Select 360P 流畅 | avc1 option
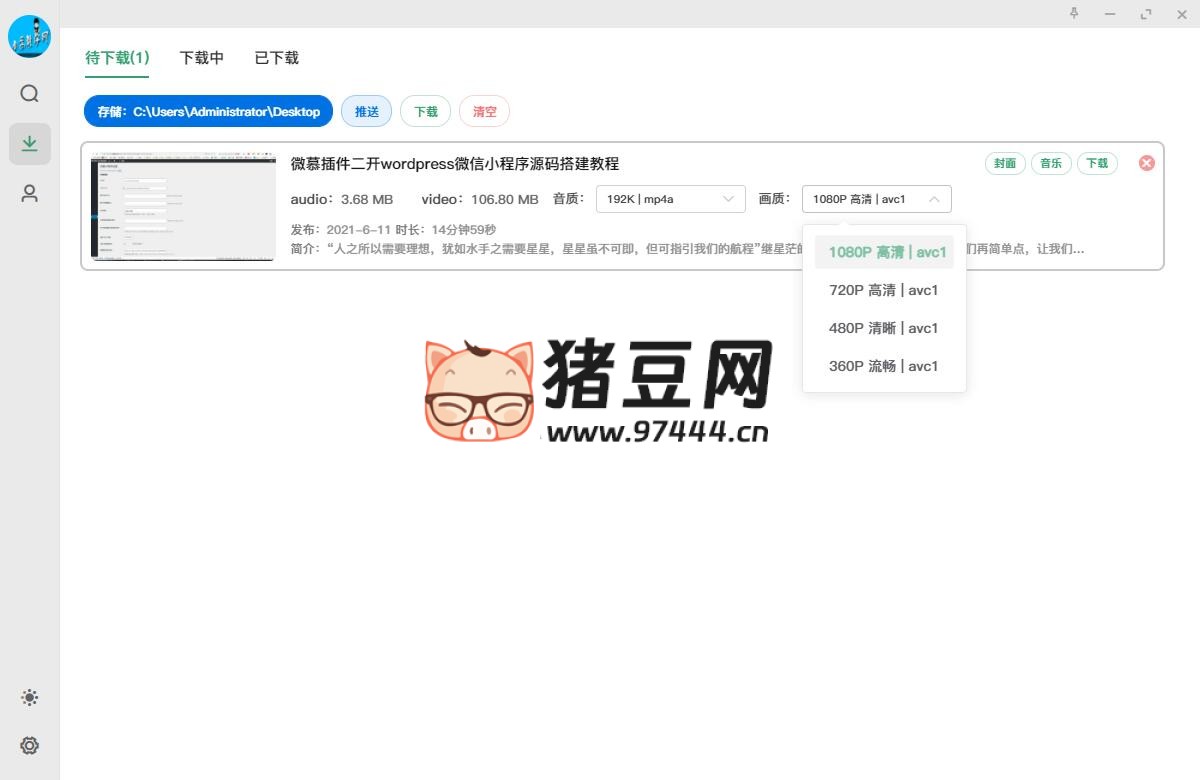Viewport: 1200px width, 780px height. pos(884,366)
